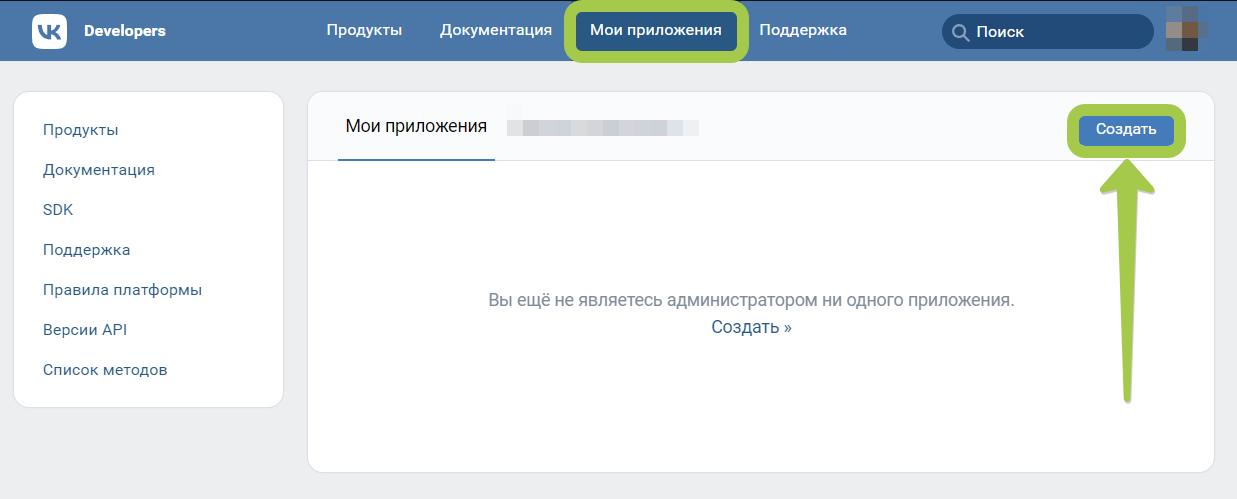
Task: Follow the Создать » link
Action: pos(752,327)
